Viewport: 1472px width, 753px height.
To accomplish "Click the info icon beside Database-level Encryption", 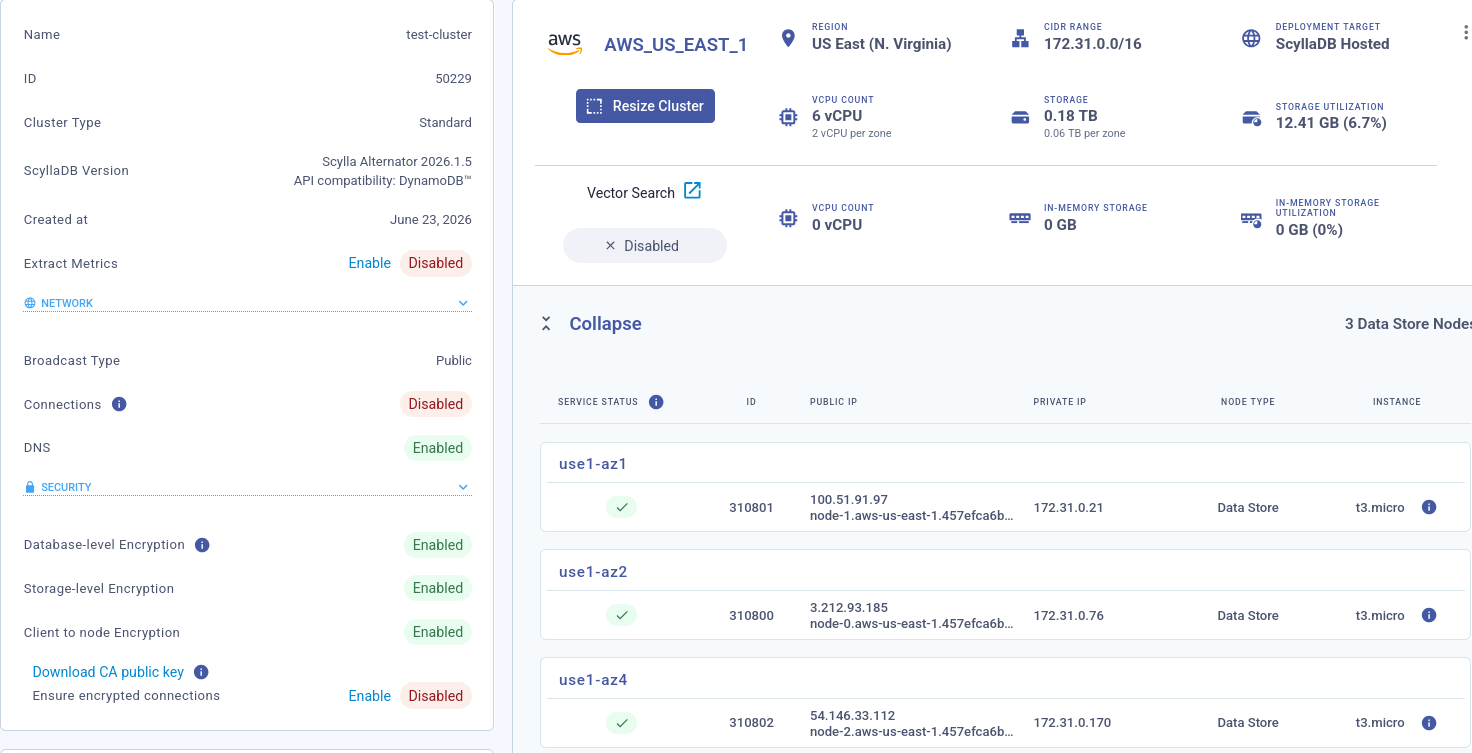I will click(202, 545).
